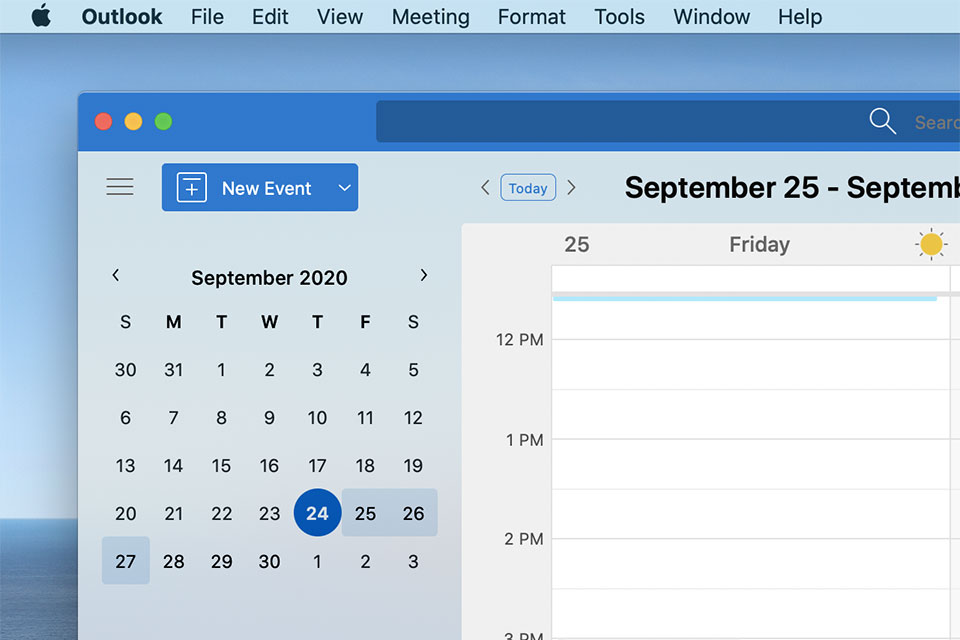Go back a week with the left chevron
Screen dimensions: 960x640
tap(485, 187)
